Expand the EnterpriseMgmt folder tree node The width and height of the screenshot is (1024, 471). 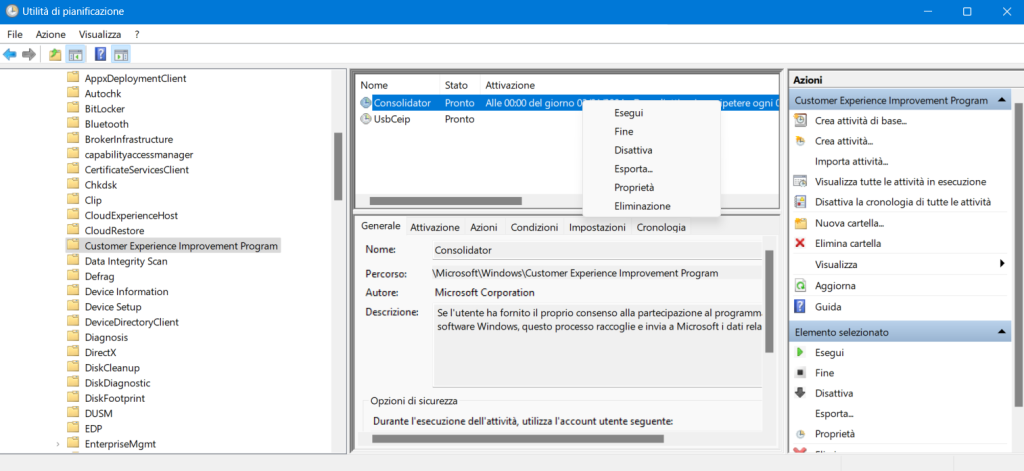pyautogui.click(x=58, y=443)
